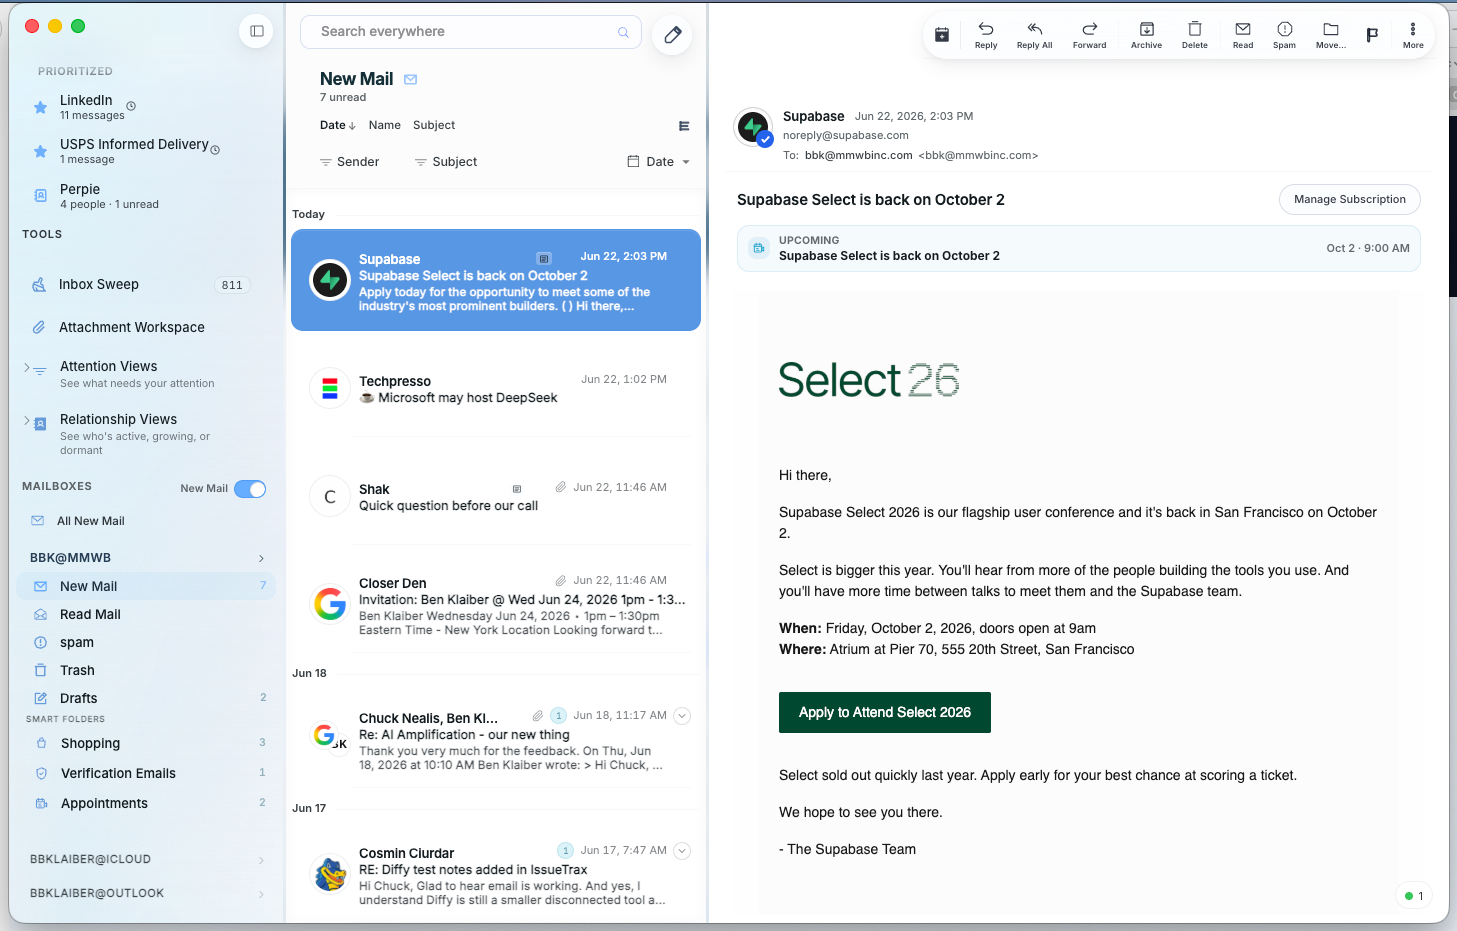Viewport: 1457px width, 931px height.
Task: Select the New Mail folder under BBK@MMWB
Action: click(147, 586)
